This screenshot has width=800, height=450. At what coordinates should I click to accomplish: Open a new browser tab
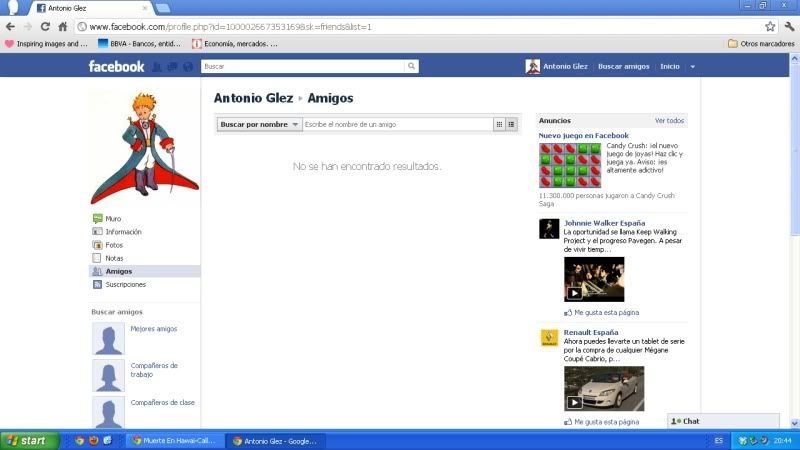click(x=163, y=8)
